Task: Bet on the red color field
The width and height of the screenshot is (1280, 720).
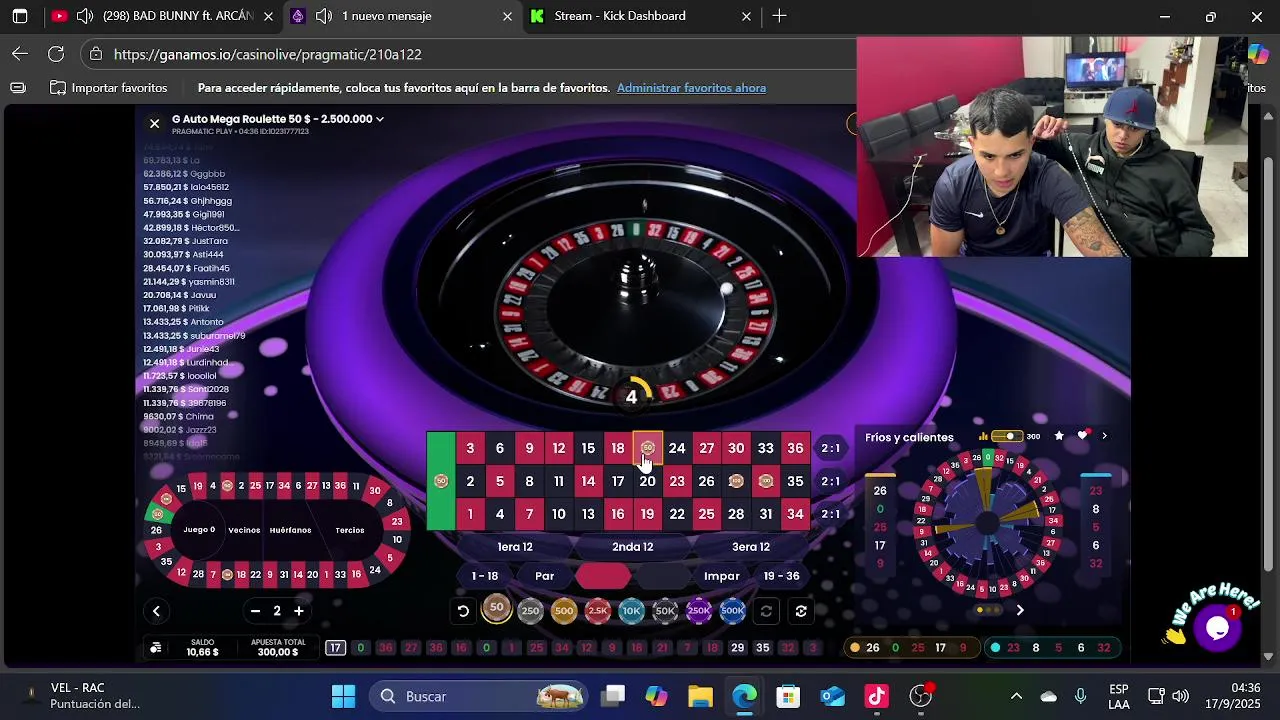Action: [604, 576]
